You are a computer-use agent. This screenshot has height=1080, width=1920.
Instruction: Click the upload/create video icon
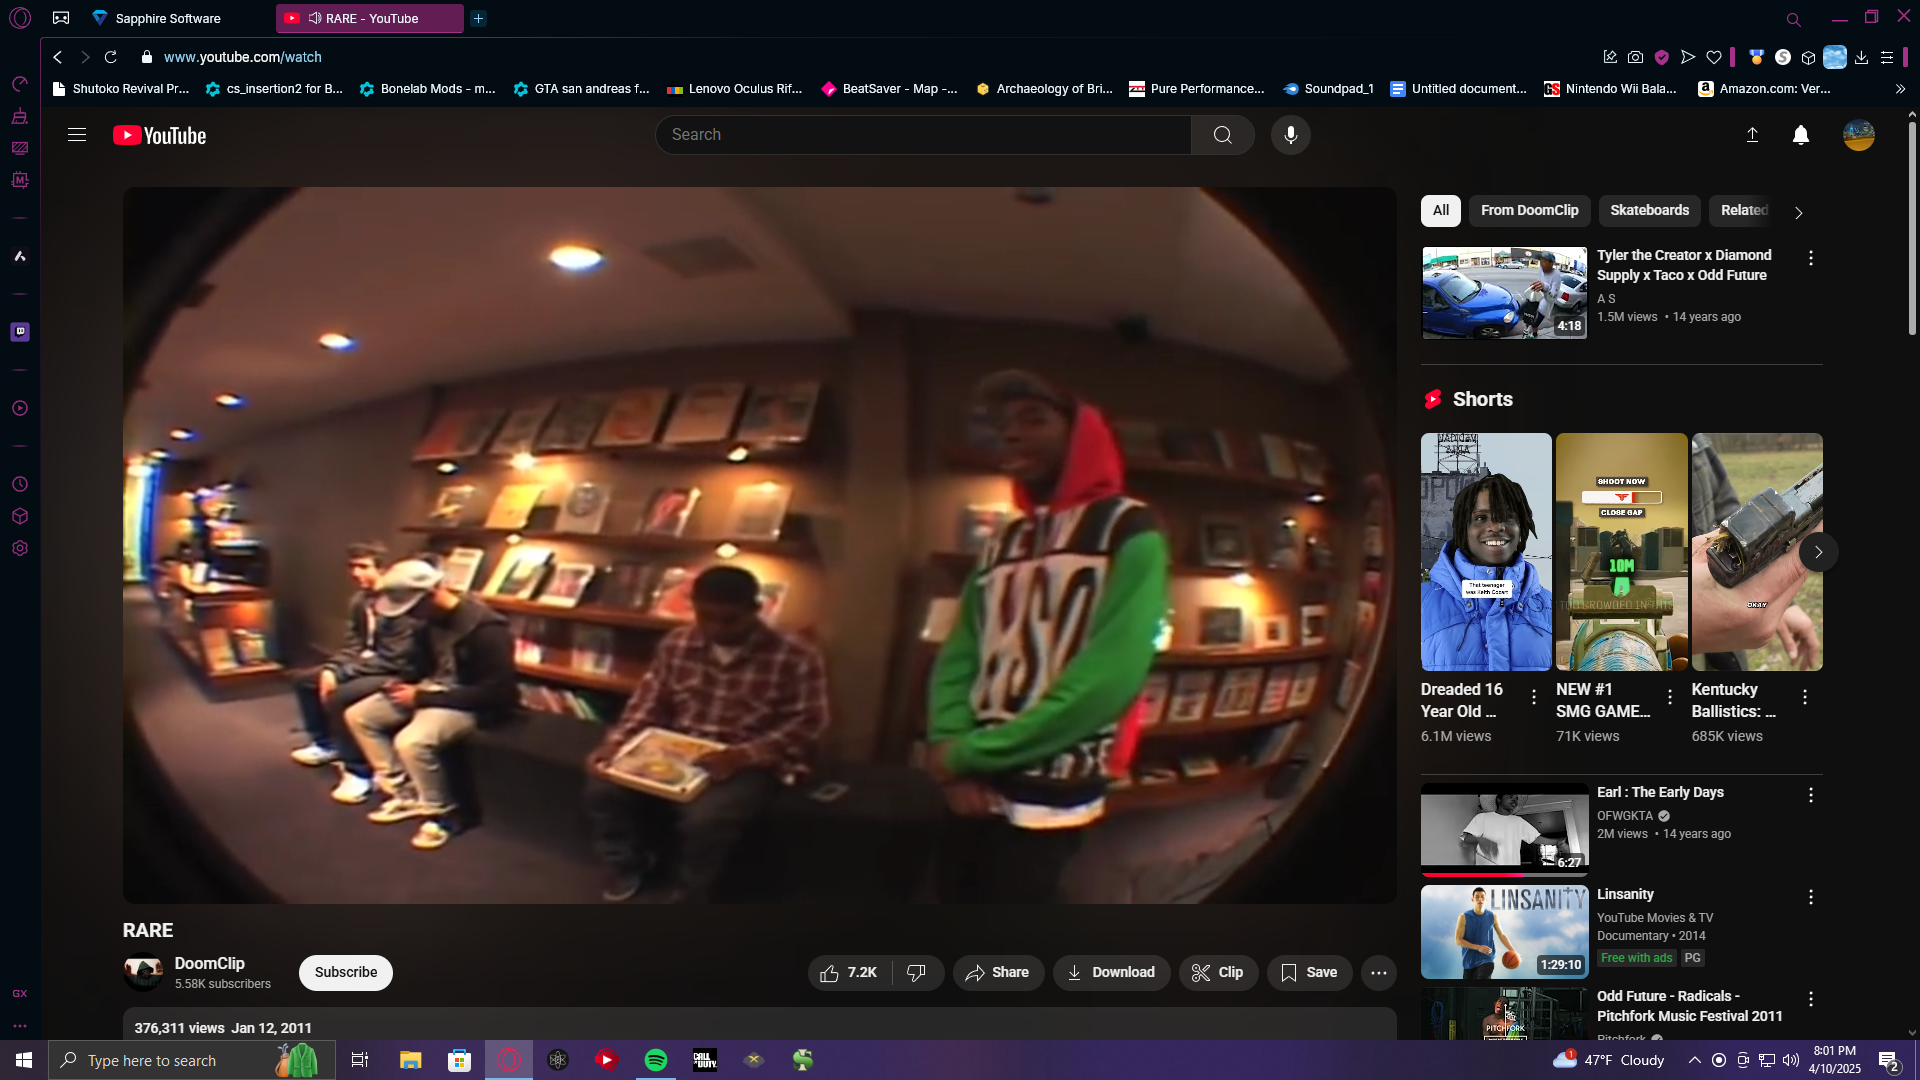tap(1752, 135)
